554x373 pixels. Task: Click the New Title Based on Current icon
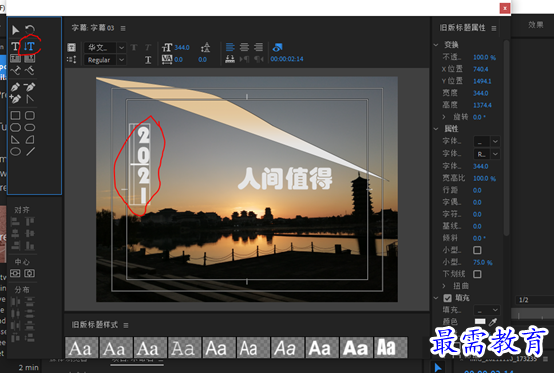pyautogui.click(x=71, y=47)
